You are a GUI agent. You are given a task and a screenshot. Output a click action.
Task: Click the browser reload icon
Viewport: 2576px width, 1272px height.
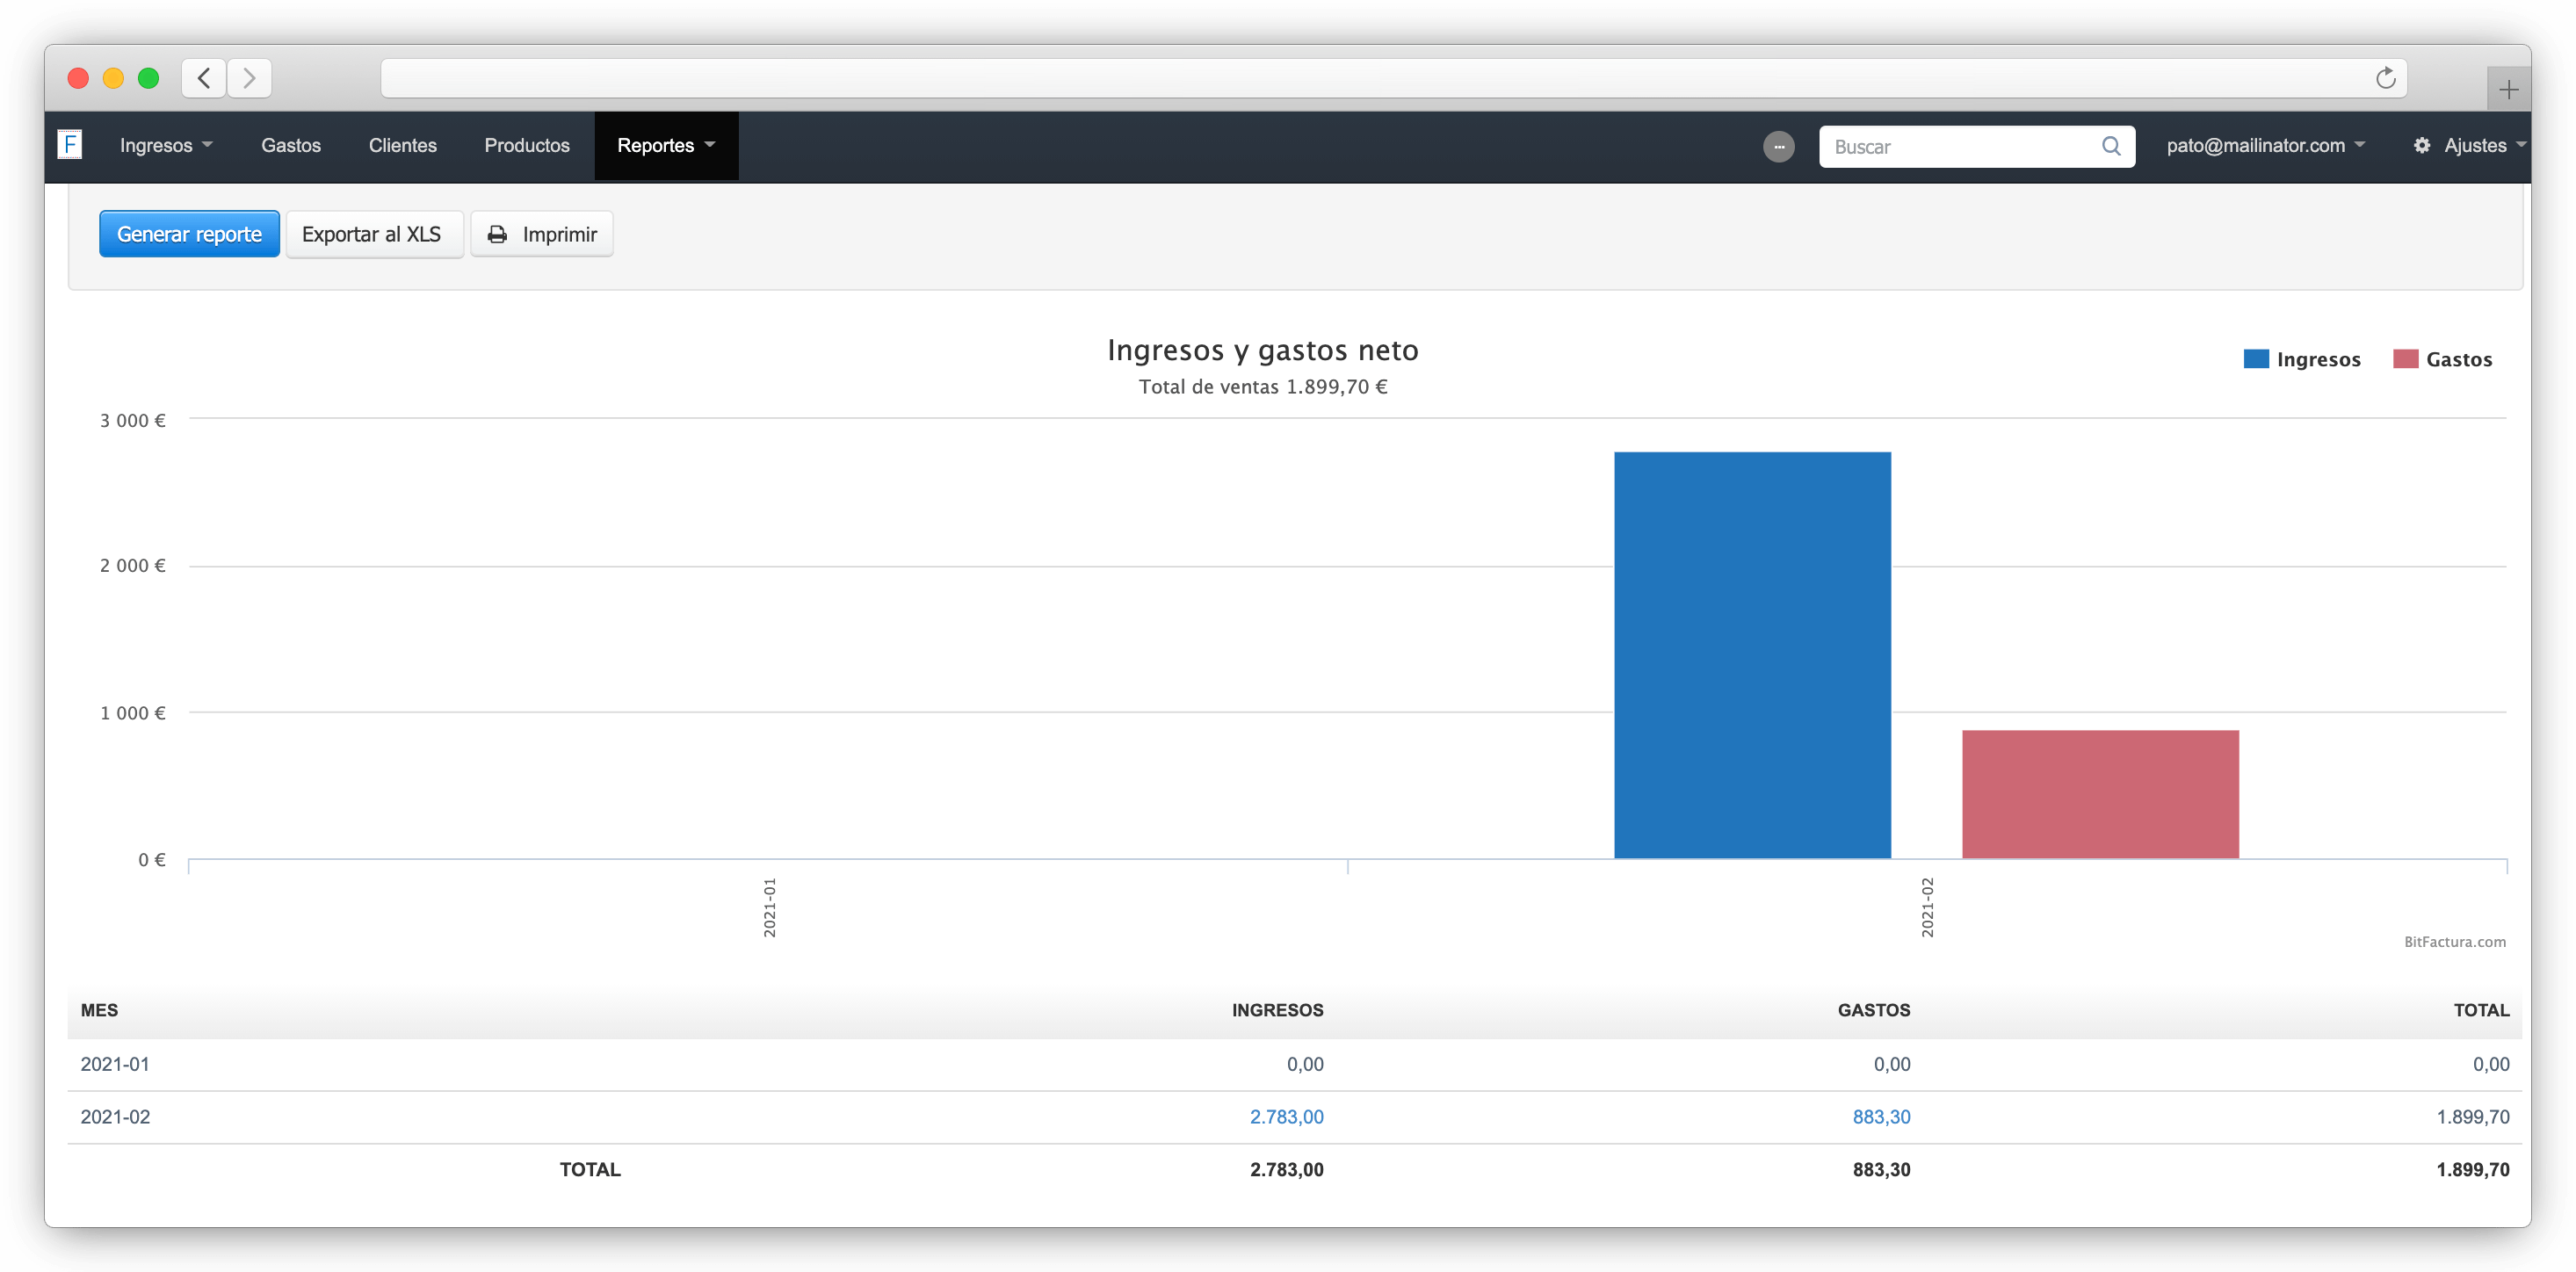[x=2385, y=78]
